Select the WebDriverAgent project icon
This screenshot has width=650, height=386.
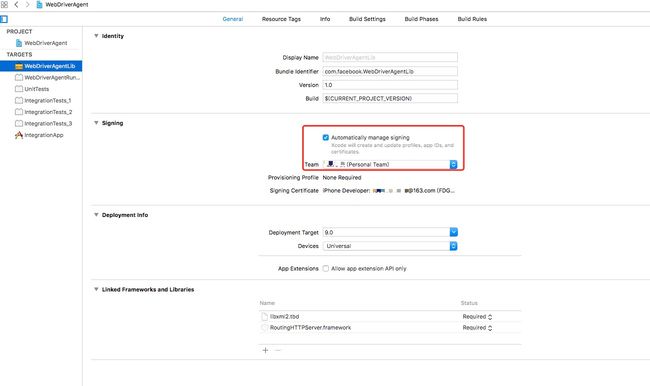[x=19, y=43]
